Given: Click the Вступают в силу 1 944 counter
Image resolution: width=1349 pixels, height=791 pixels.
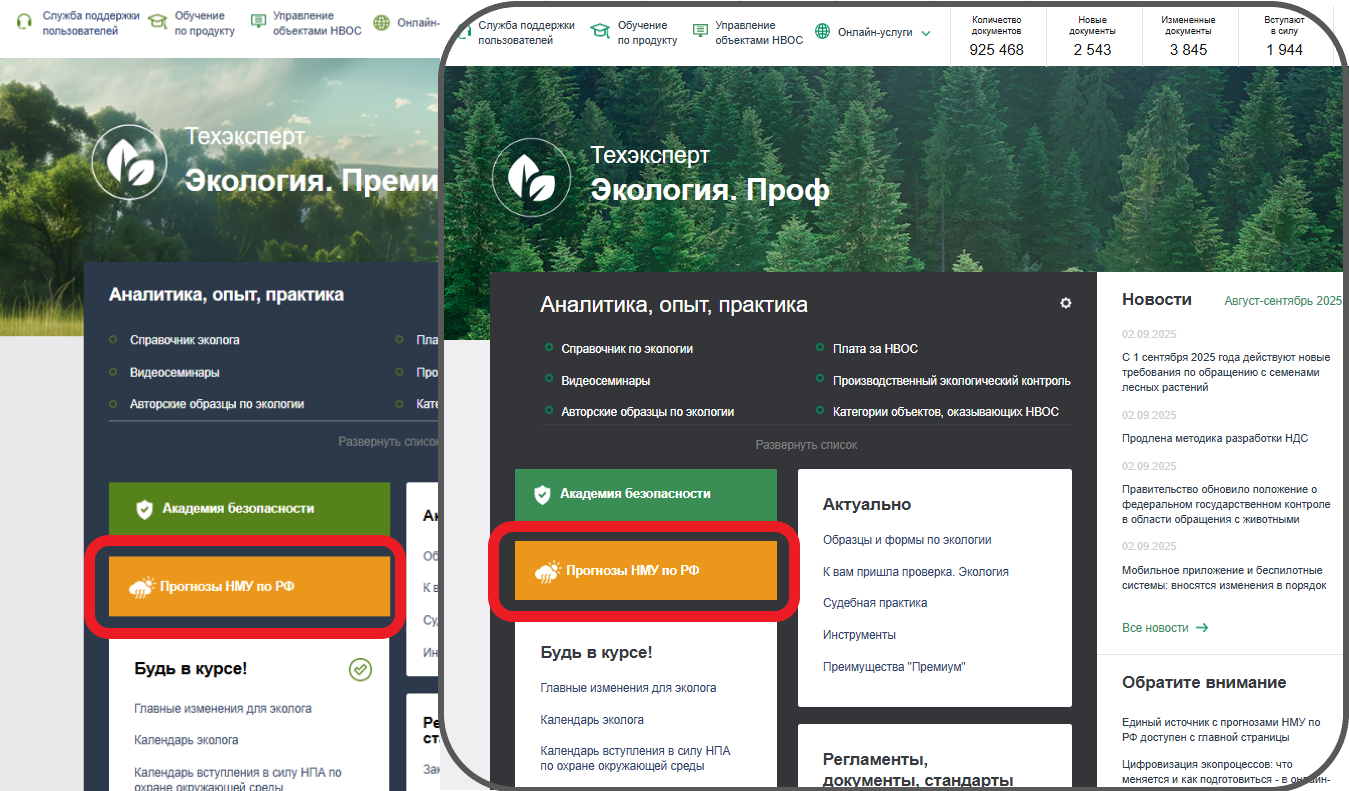Looking at the screenshot, I should (1284, 35).
